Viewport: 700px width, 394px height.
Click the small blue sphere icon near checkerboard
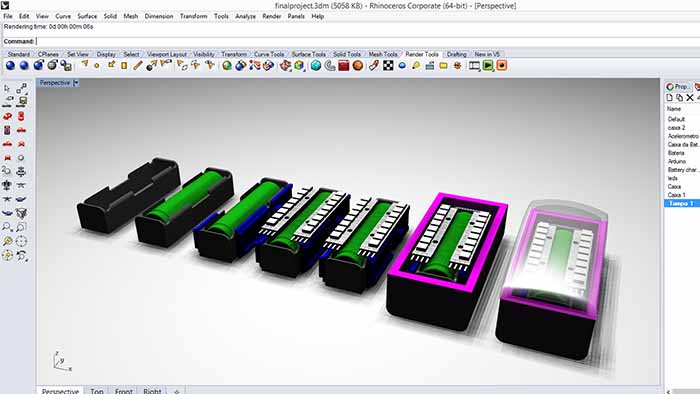click(402, 66)
